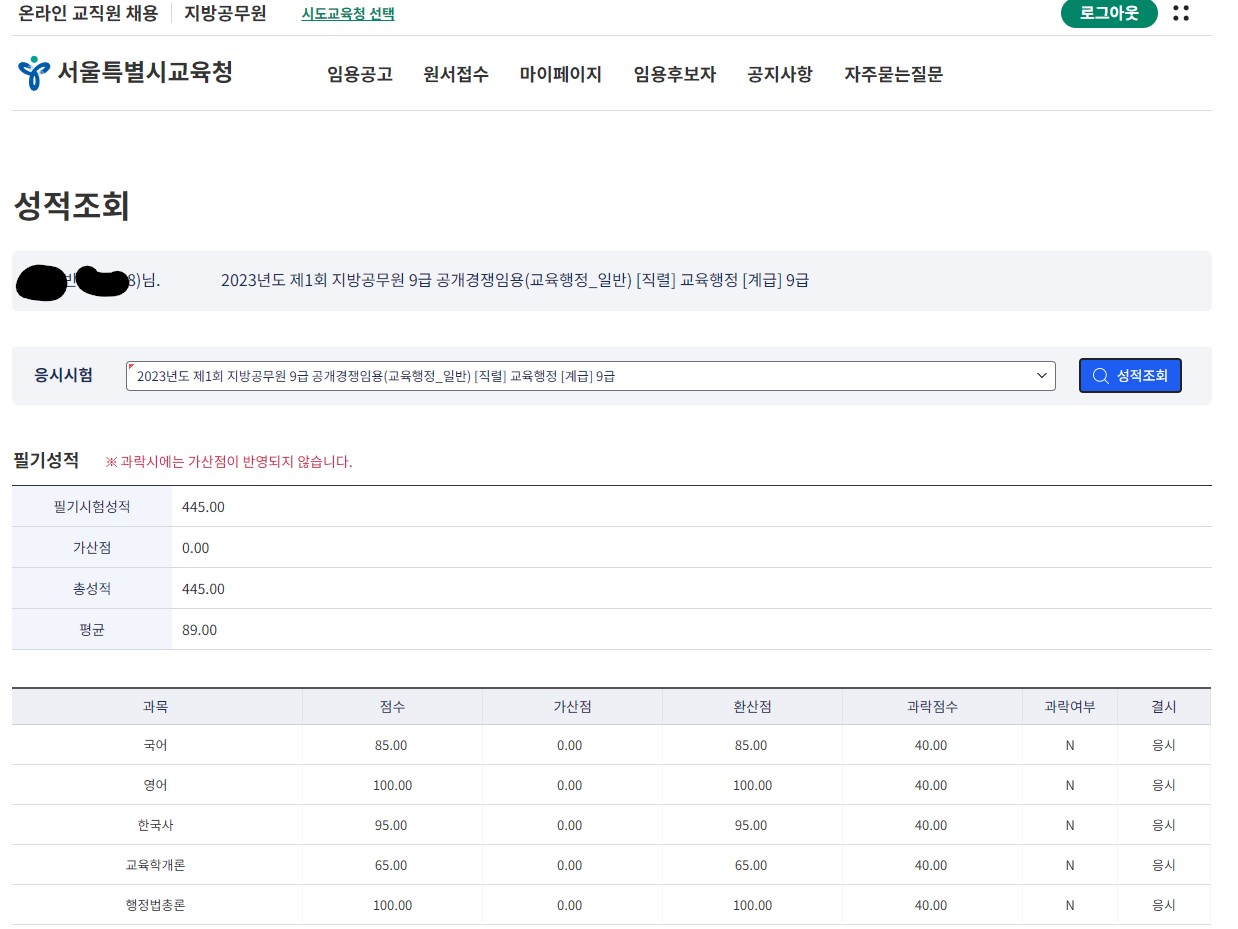1238x929 pixels.
Task: Click the 과목 column header
Action: pos(156,706)
